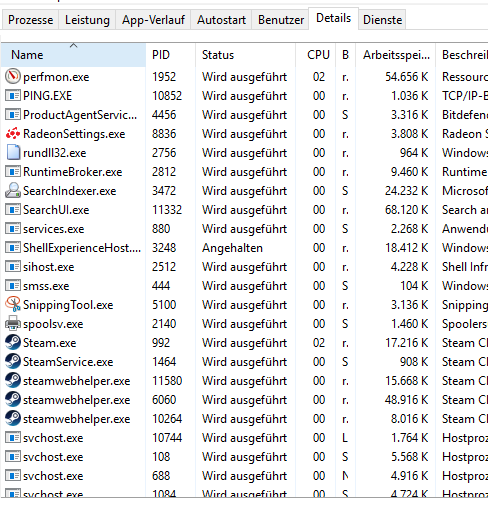Click PID 1464 of SteamService.exe
Image resolution: width=488 pixels, height=508 pixels.
pos(164,362)
